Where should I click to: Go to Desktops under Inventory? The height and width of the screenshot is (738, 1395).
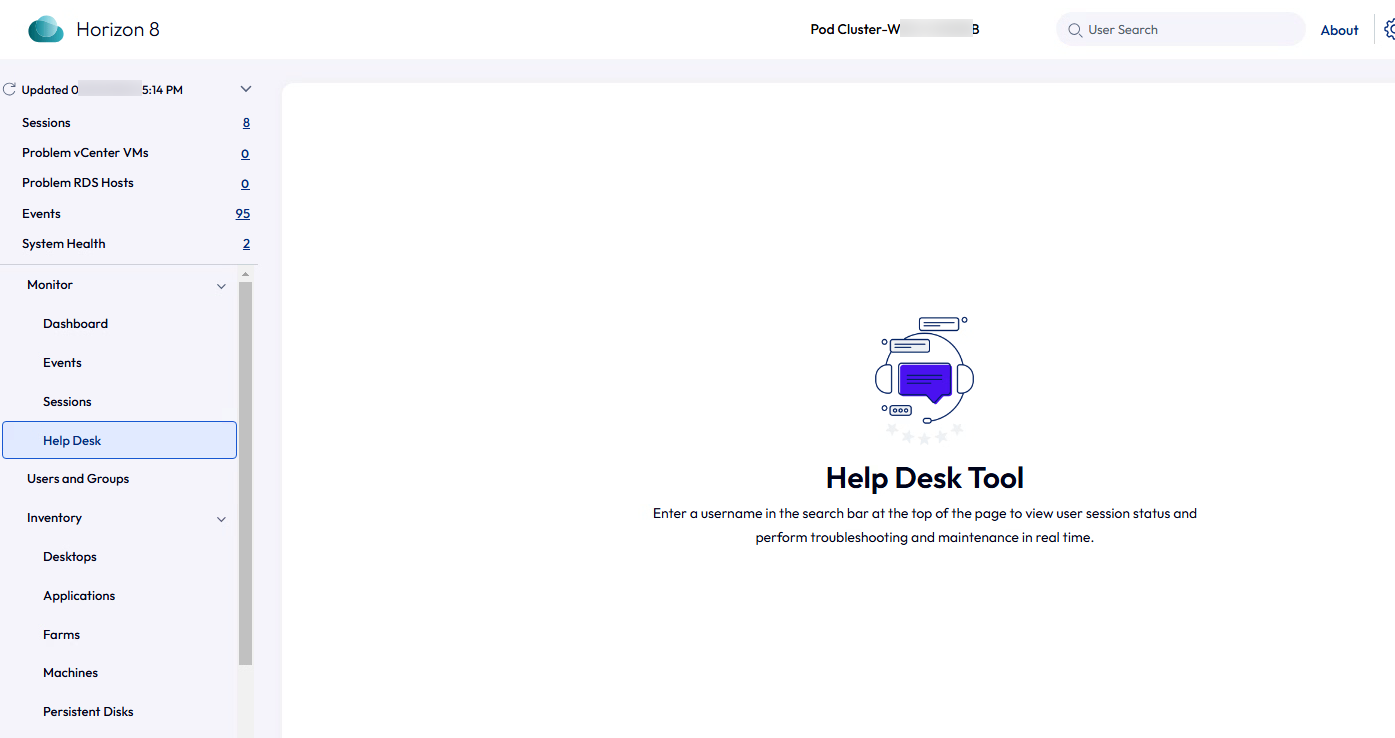[x=70, y=557]
